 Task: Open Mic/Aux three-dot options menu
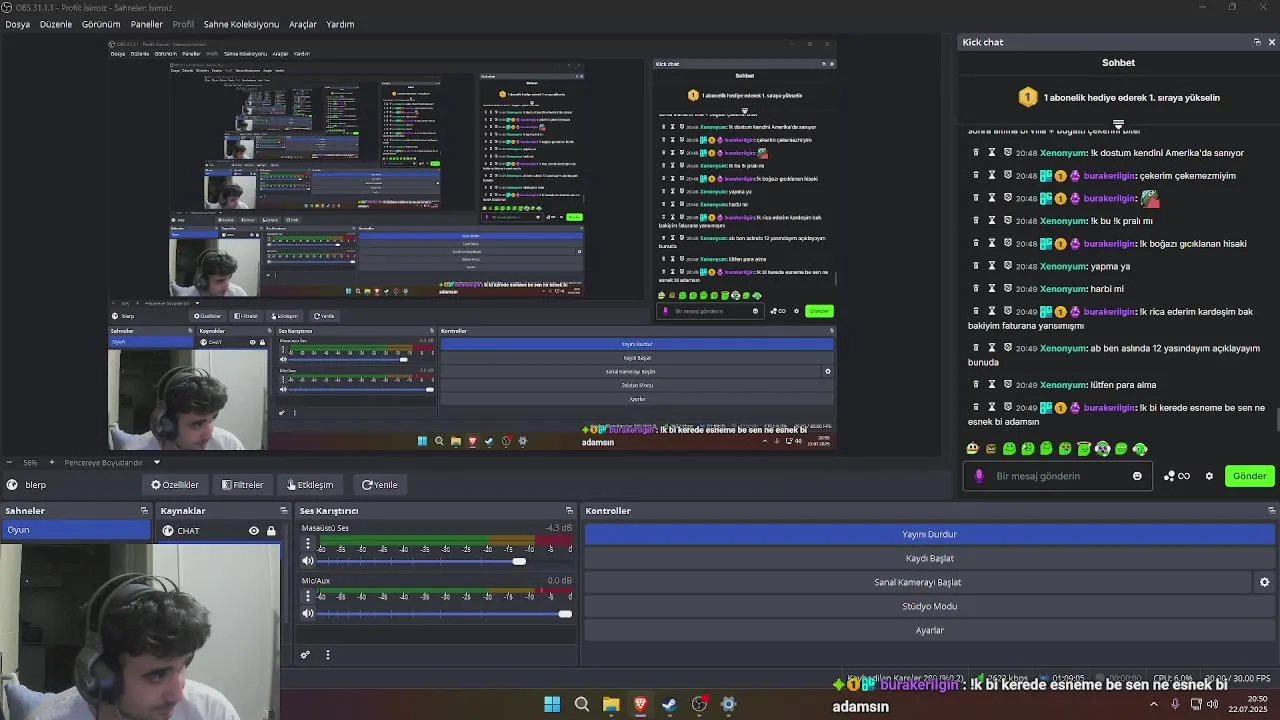coord(308,596)
